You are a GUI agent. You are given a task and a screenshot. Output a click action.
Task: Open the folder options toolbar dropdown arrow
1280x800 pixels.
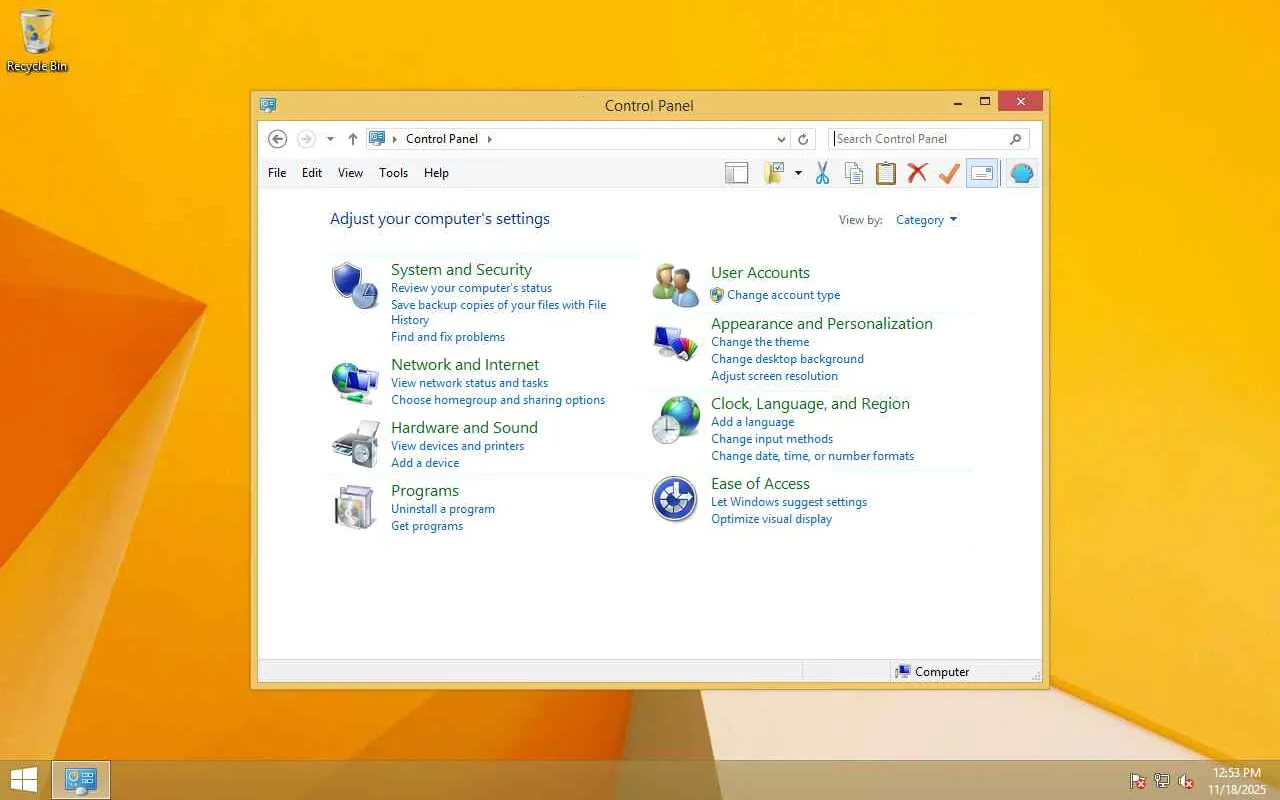click(798, 173)
